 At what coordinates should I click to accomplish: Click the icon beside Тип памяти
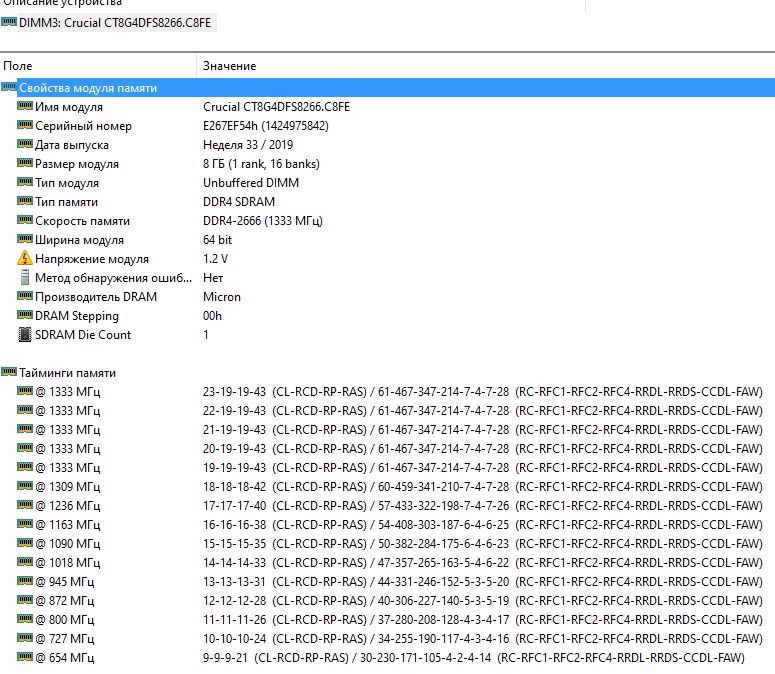tap(25, 201)
